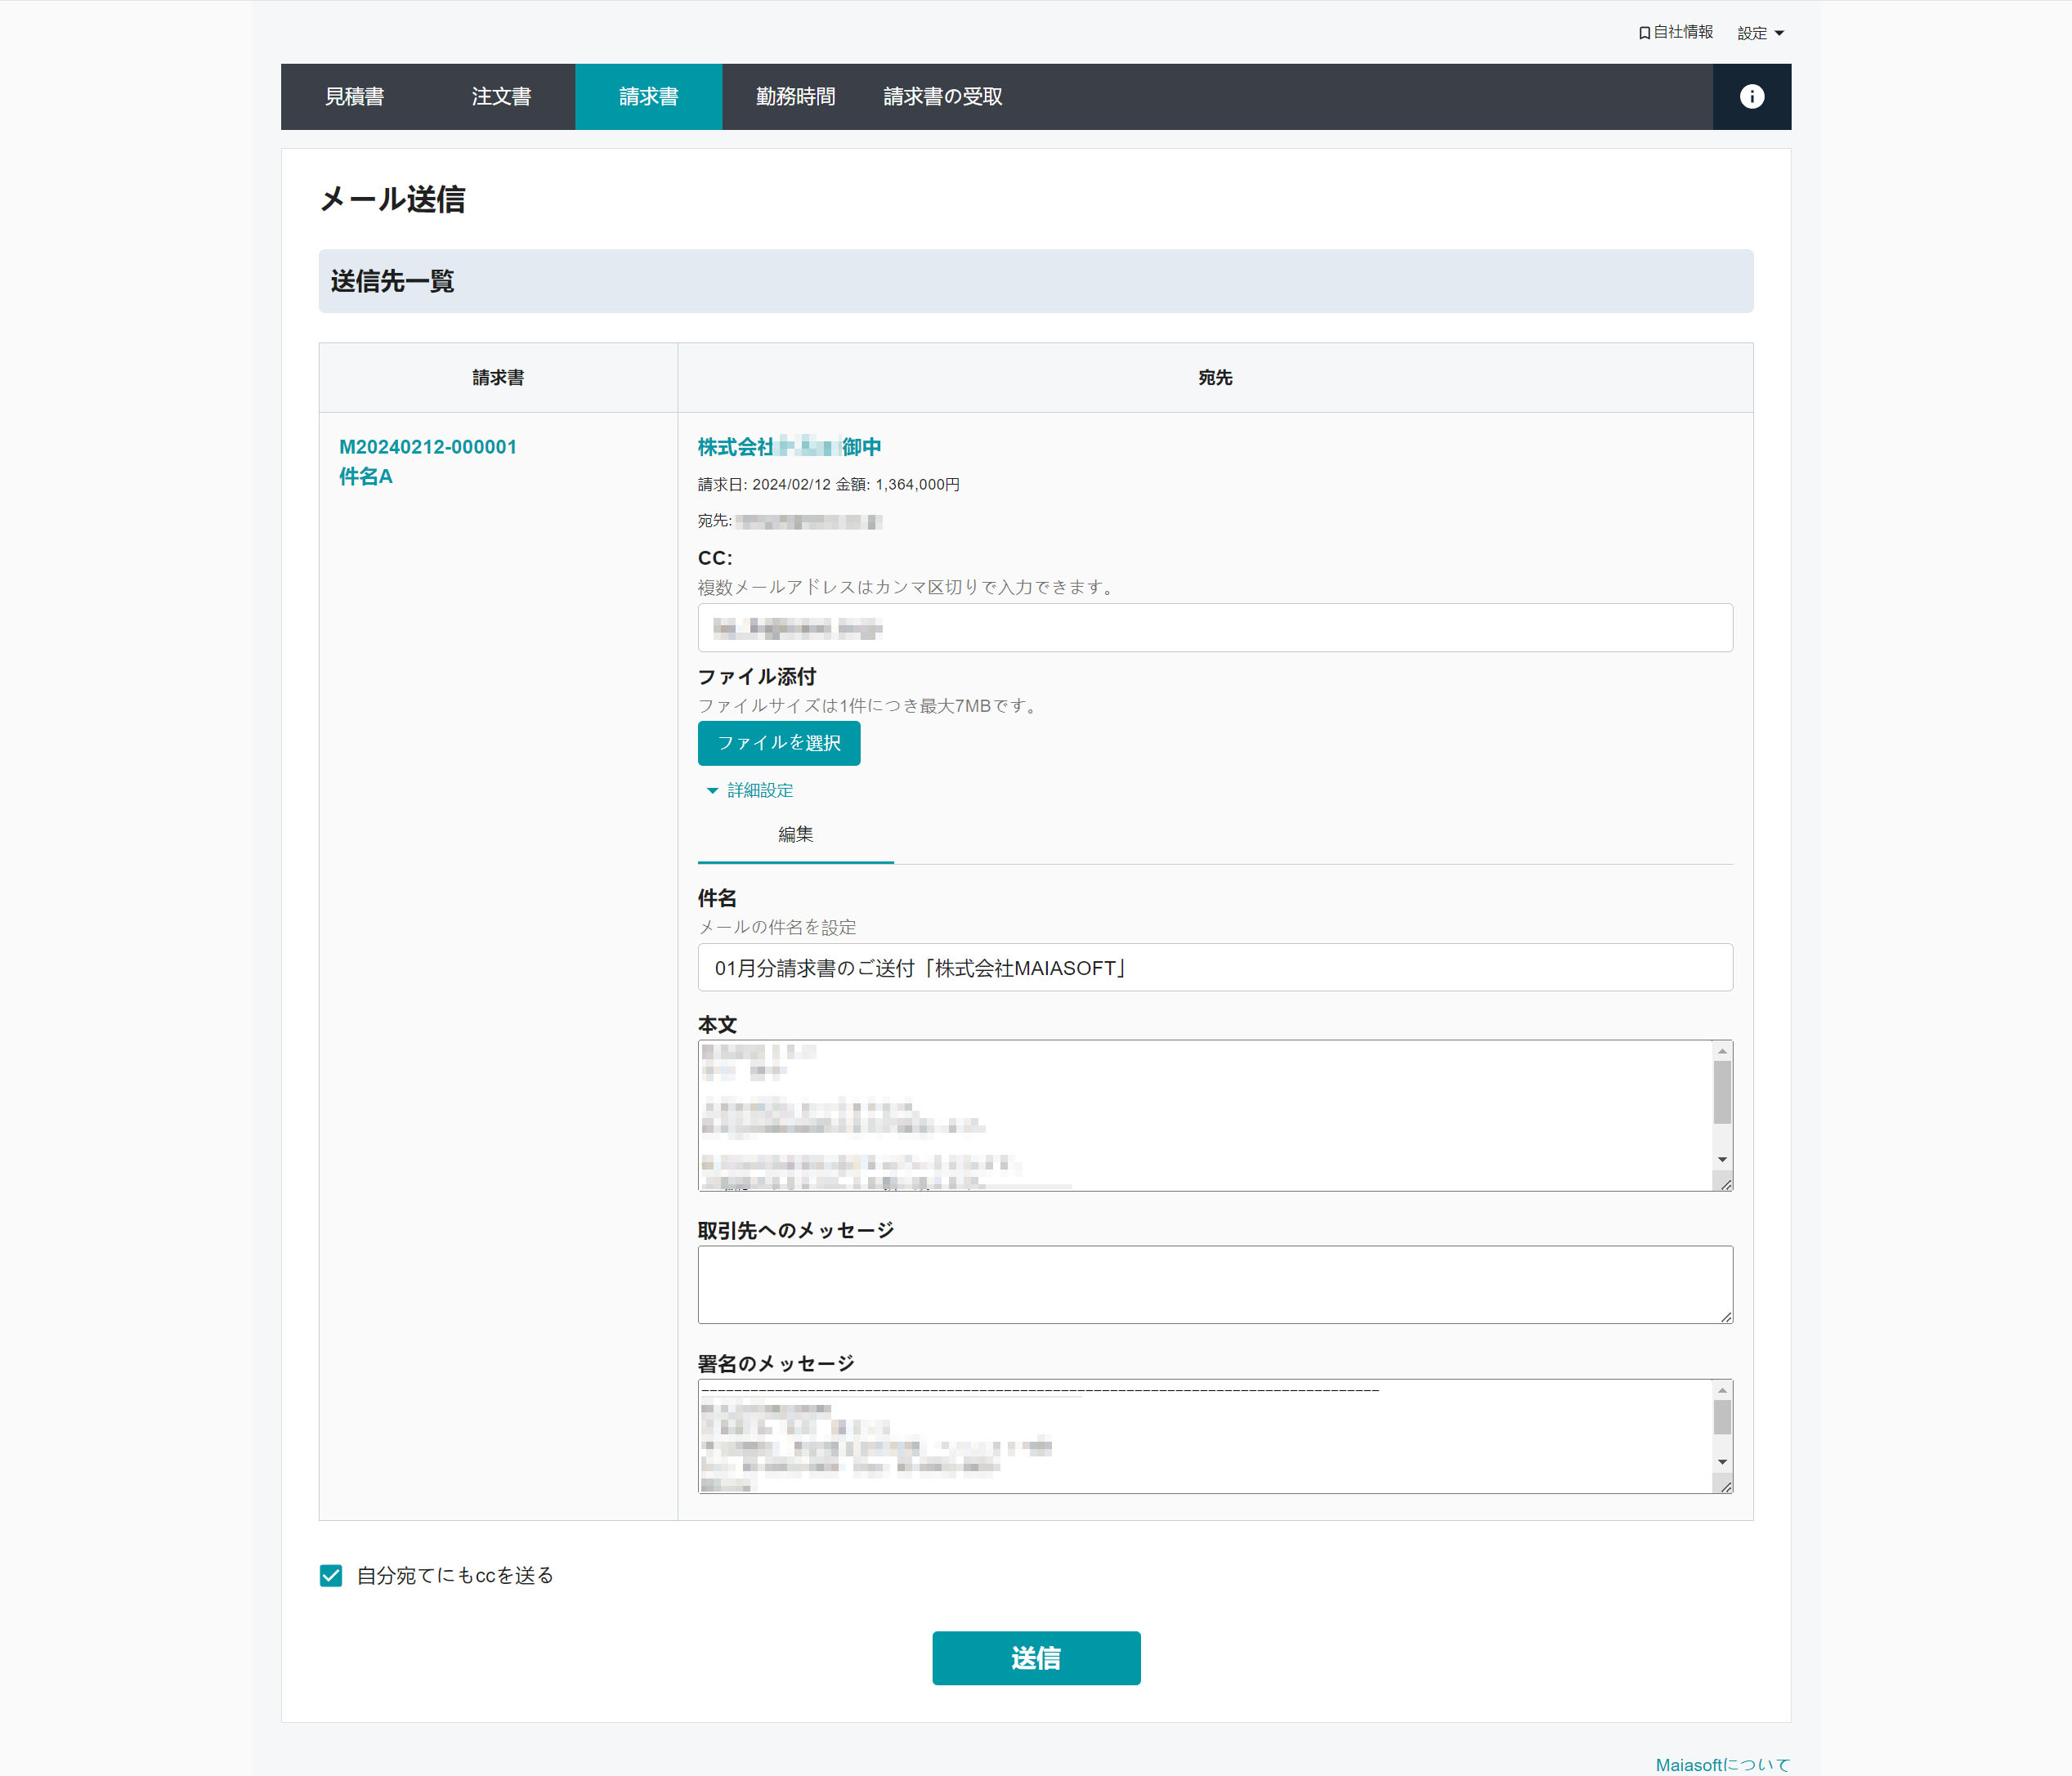
Task: Click the 件名A invoice link
Action: [x=366, y=476]
